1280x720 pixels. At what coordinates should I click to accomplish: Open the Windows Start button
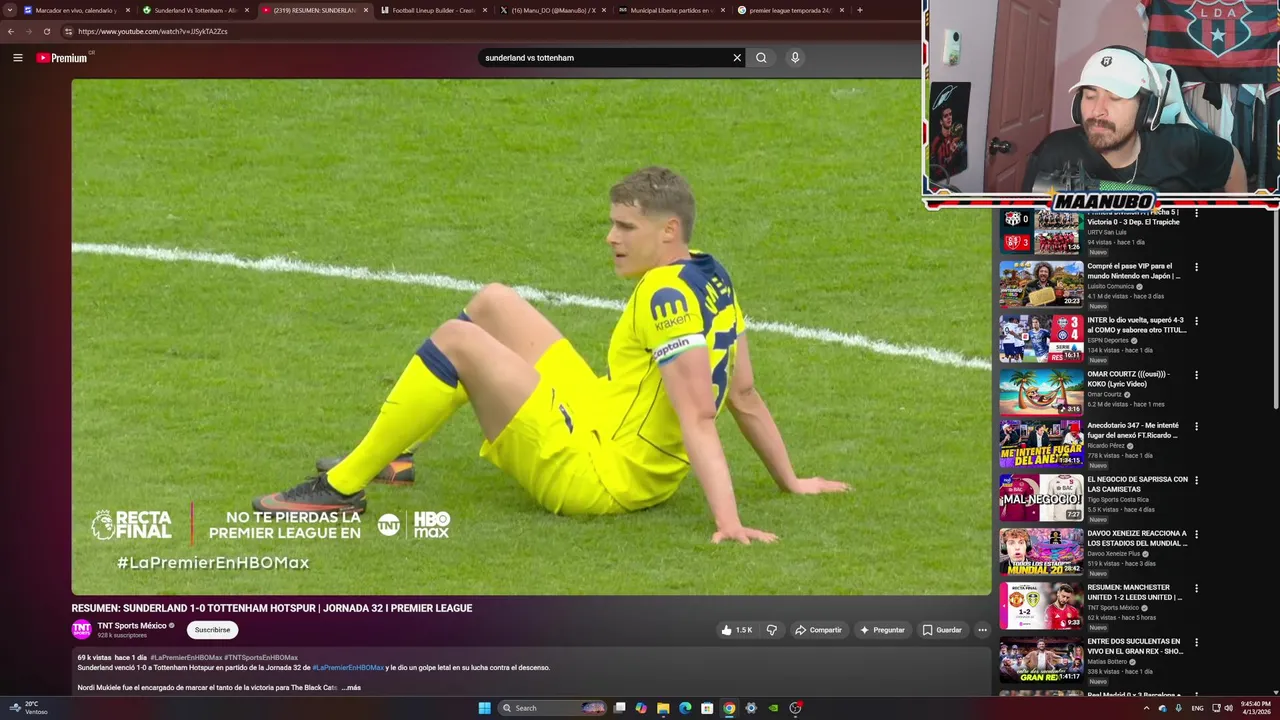pyautogui.click(x=484, y=708)
